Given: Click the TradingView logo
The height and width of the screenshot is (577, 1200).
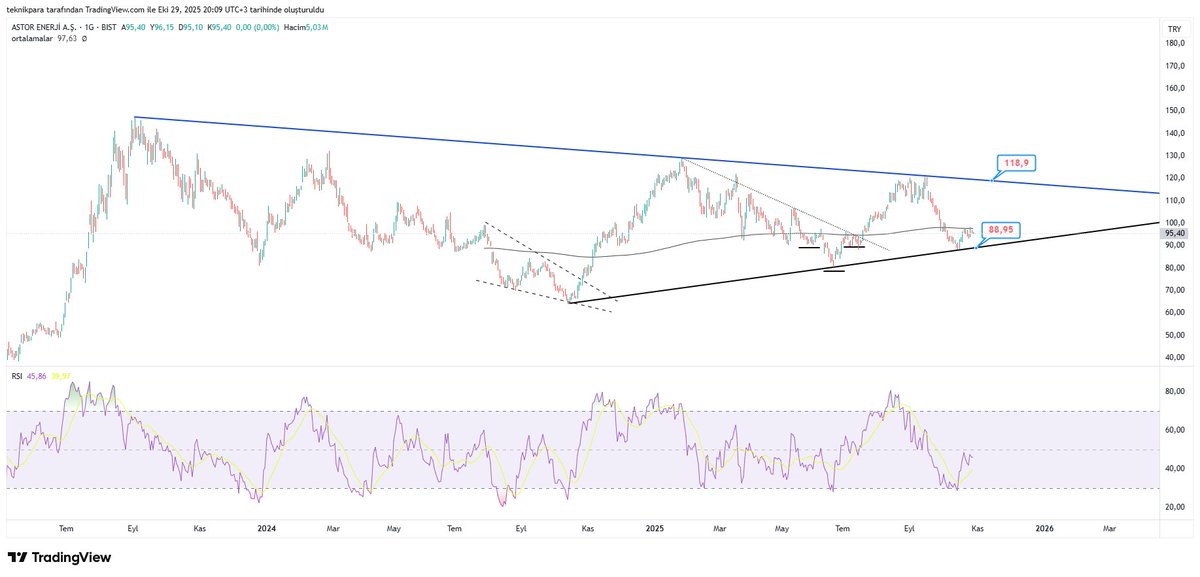Looking at the screenshot, I should [60, 557].
